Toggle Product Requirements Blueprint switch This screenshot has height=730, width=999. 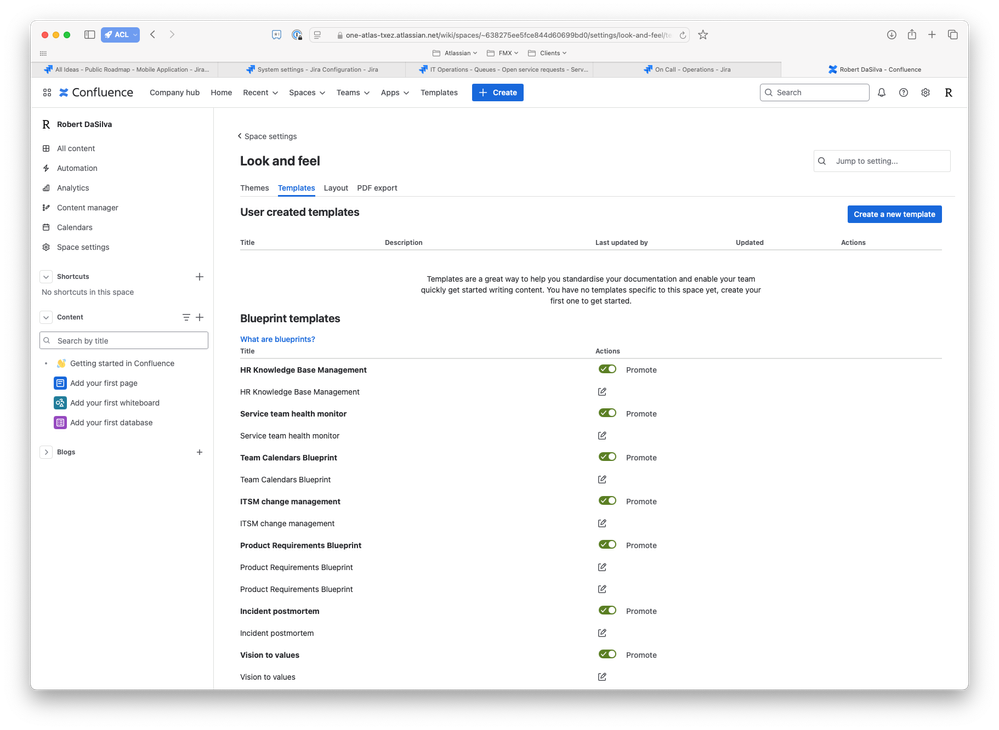coord(607,545)
